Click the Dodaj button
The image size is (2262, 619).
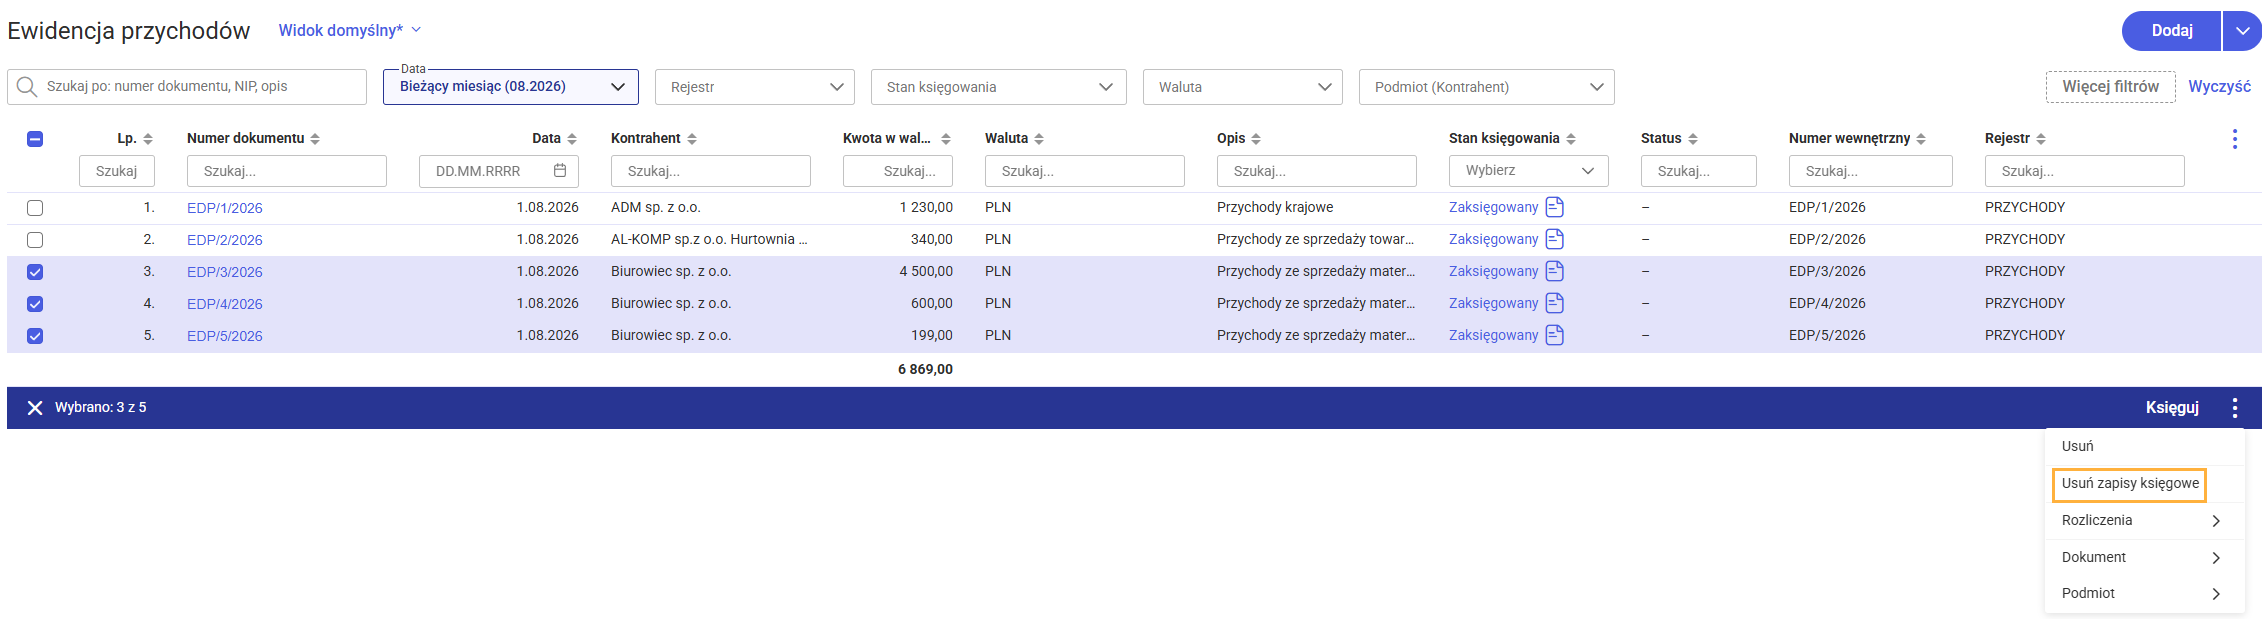tap(2172, 31)
